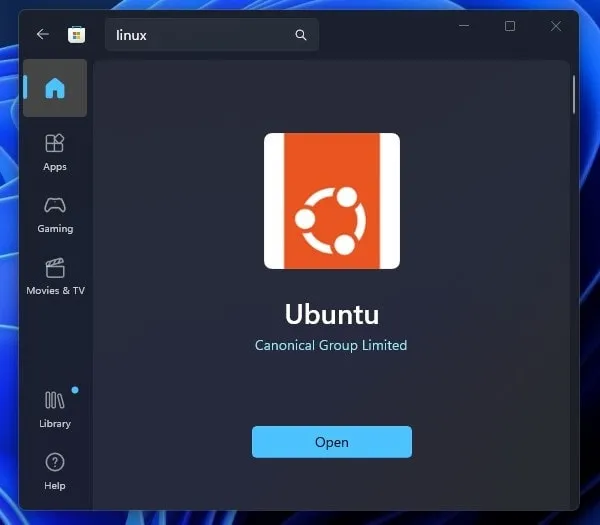Viewport: 600px width, 525px height.
Task: Click the Ubuntu app title text
Action: pyautogui.click(x=331, y=314)
